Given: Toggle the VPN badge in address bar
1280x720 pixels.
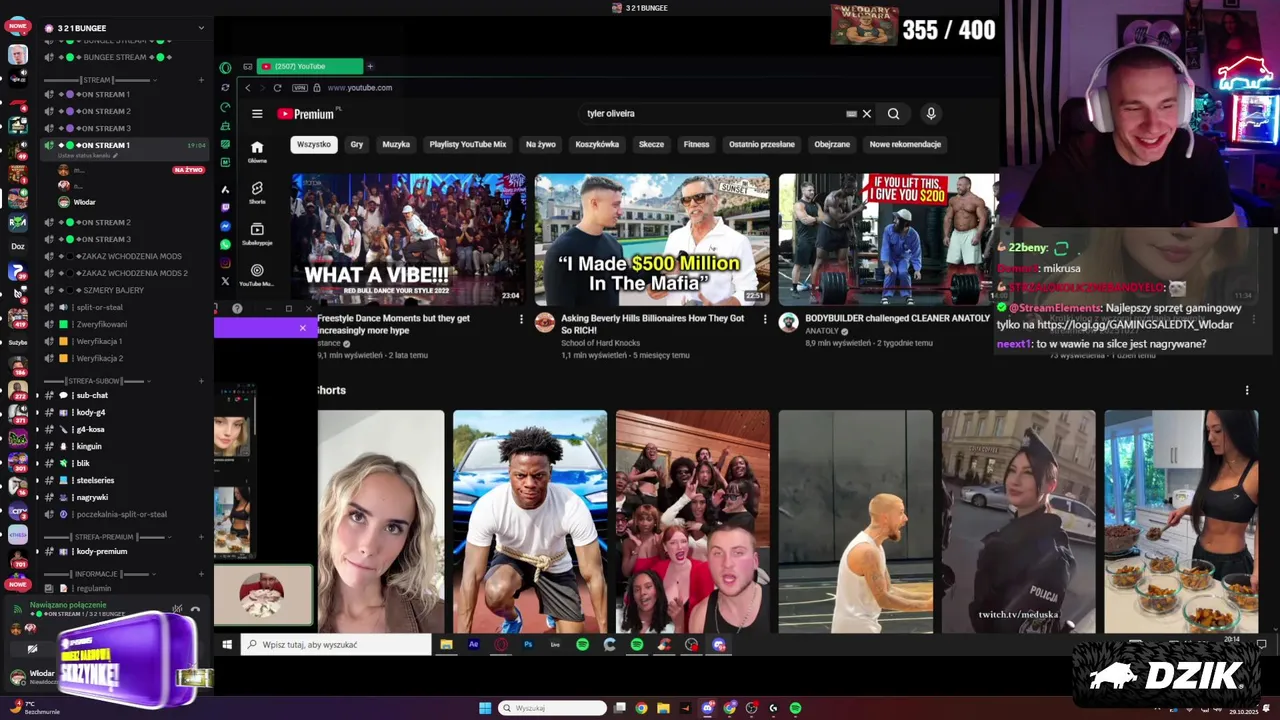Looking at the screenshot, I should click(x=299, y=88).
